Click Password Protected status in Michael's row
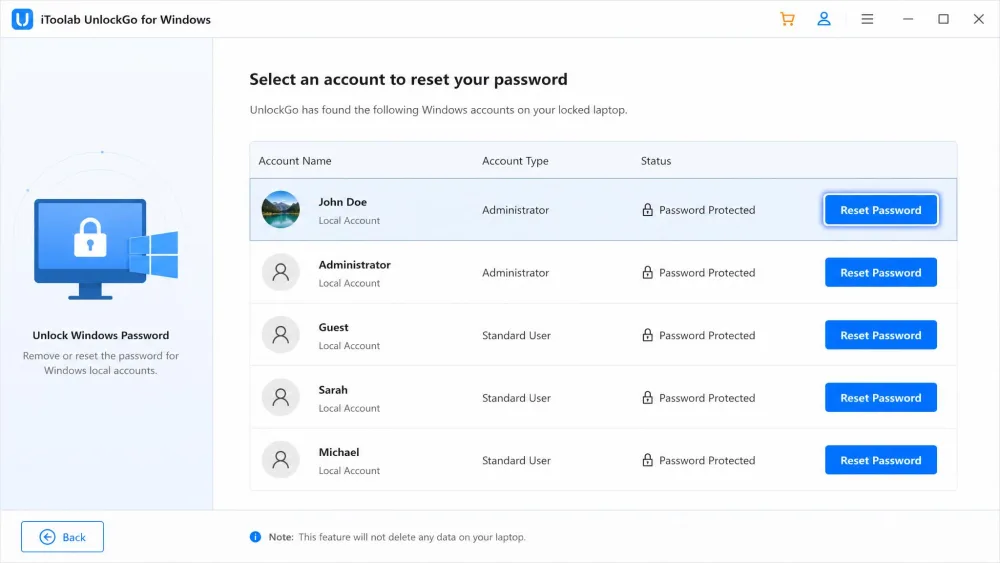This screenshot has height=563, width=1000. [x=707, y=460]
